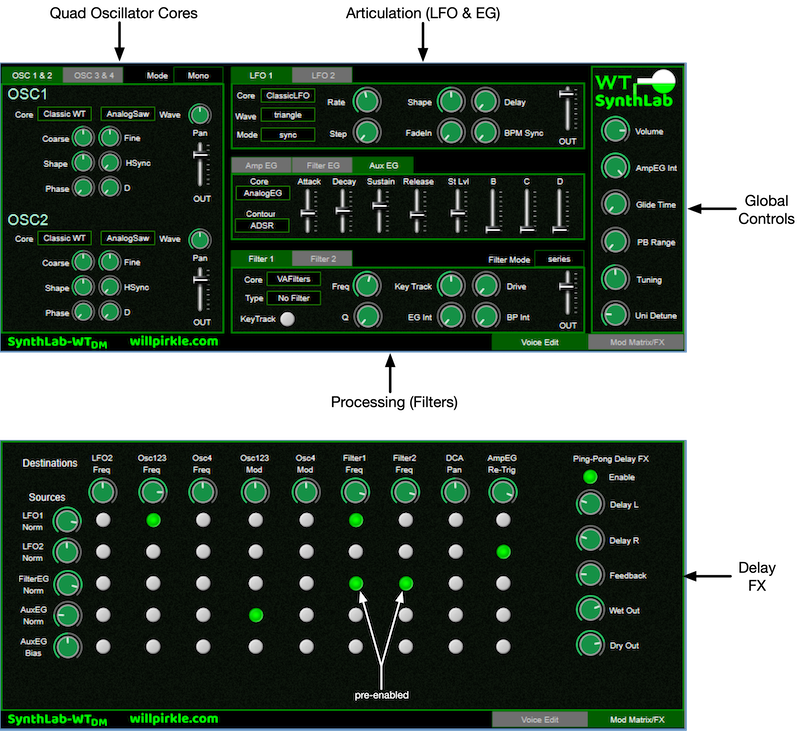Viewport: 800px width, 731px height.
Task: Adjust the LFO 1 Step knob
Action: (x=367, y=133)
